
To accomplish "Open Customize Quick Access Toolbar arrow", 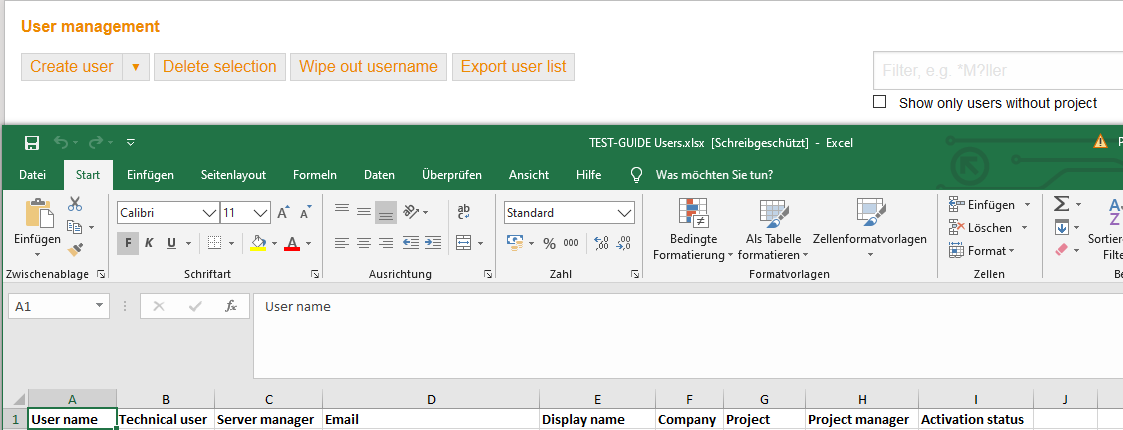I will tap(130, 143).
